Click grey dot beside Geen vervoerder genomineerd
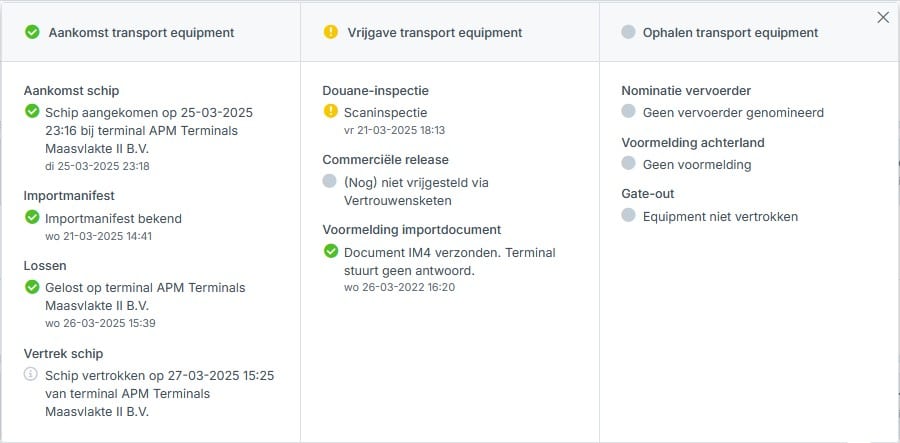This screenshot has height=443, width=900. (x=628, y=112)
